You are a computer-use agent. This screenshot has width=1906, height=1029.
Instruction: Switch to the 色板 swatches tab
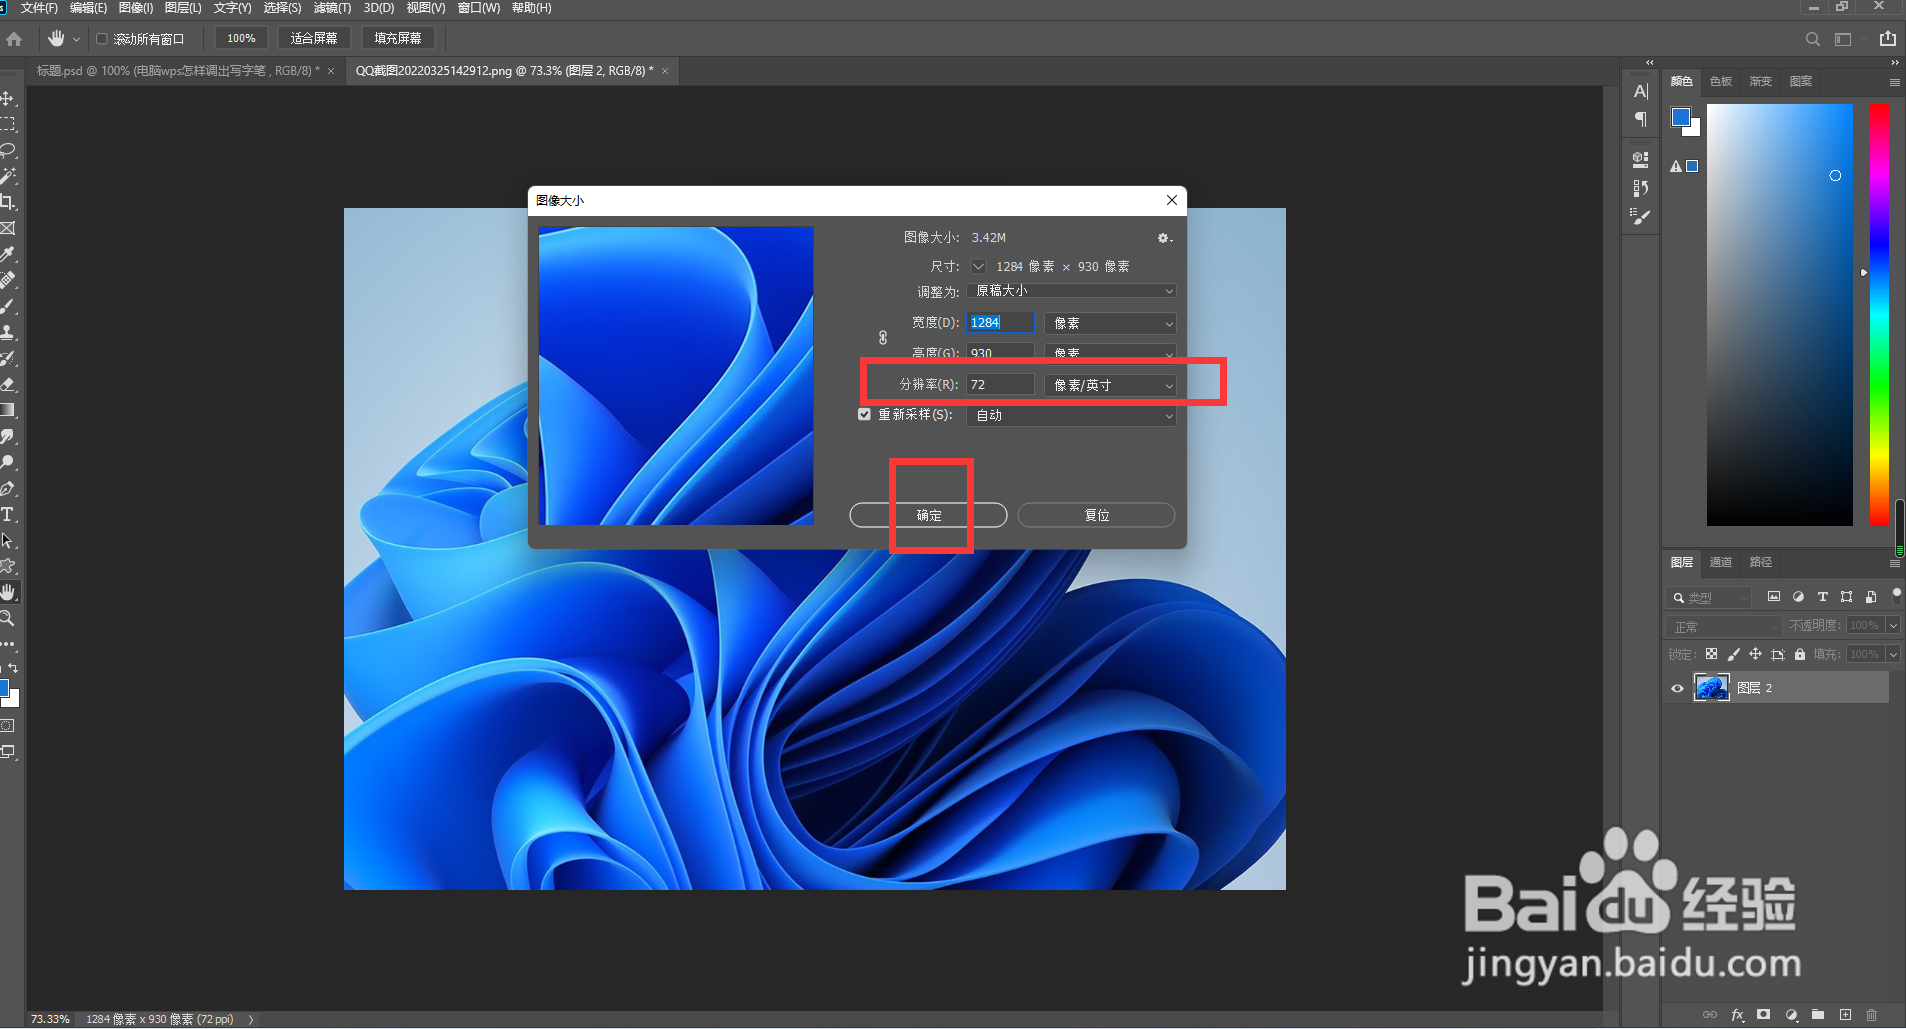1720,82
